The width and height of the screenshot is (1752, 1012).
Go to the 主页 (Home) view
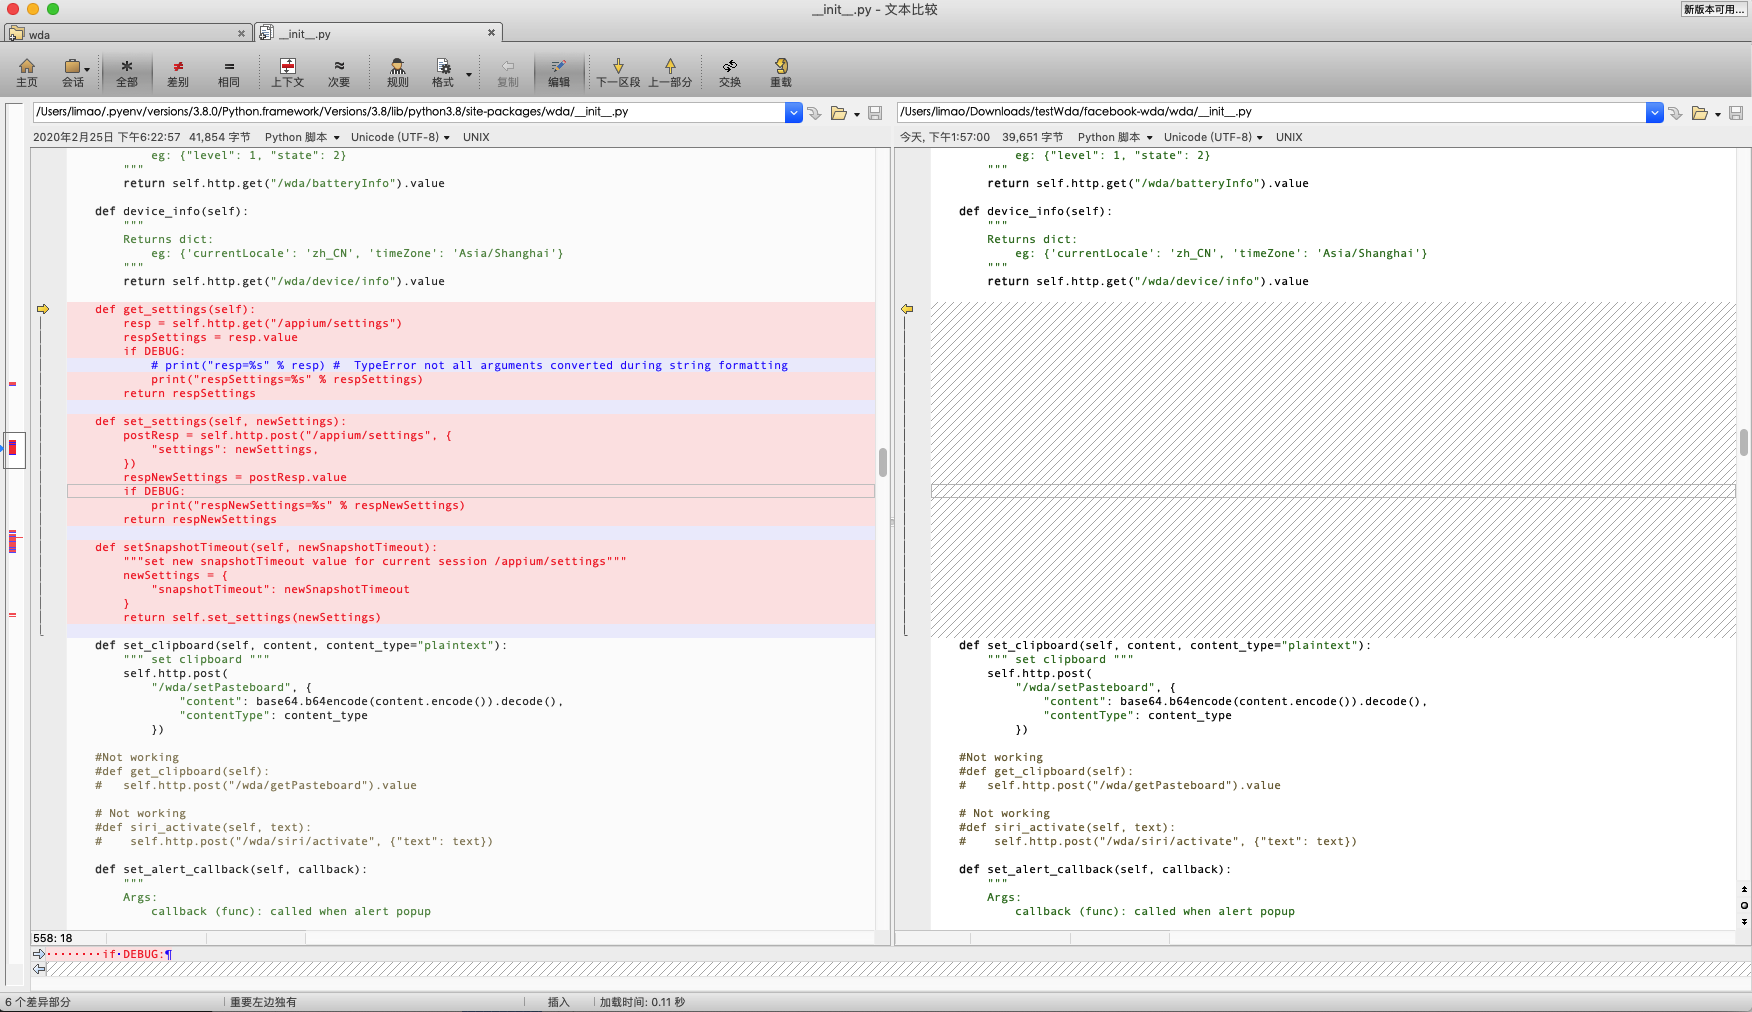(27, 73)
